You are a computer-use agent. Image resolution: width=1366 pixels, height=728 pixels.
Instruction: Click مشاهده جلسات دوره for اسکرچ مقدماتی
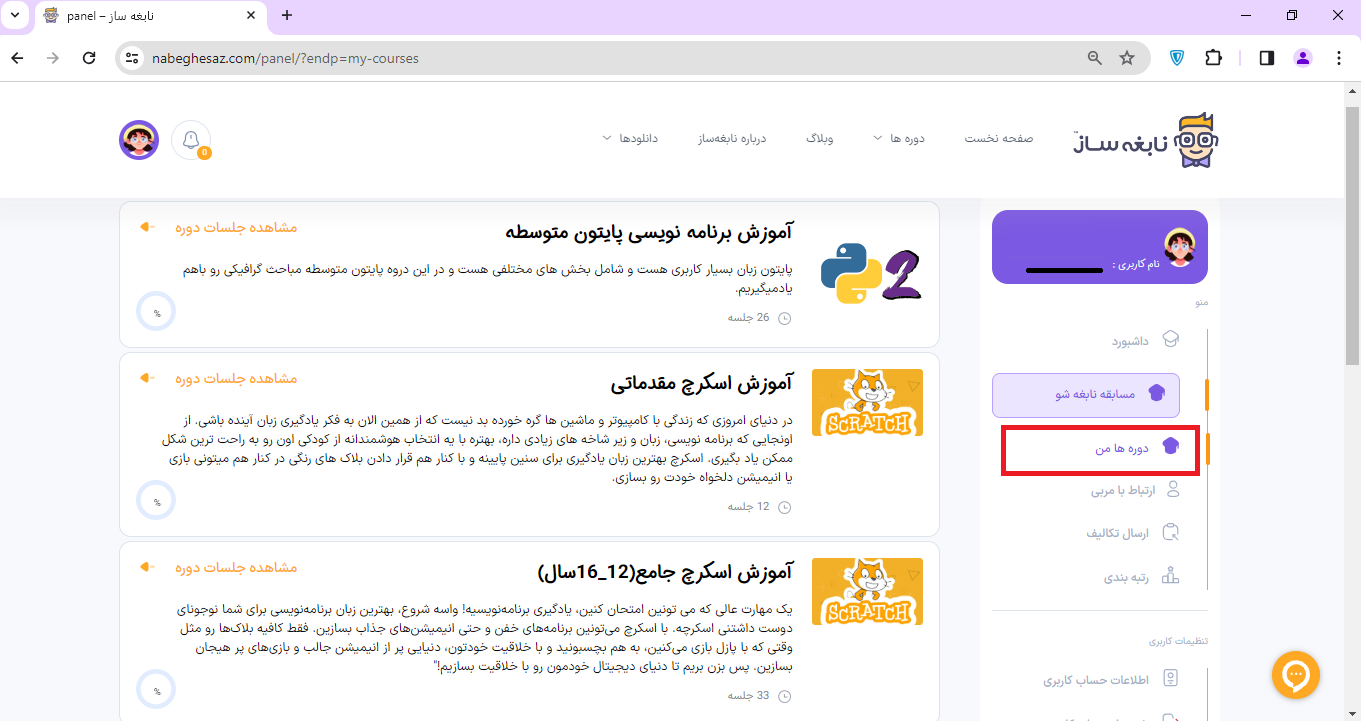point(236,378)
